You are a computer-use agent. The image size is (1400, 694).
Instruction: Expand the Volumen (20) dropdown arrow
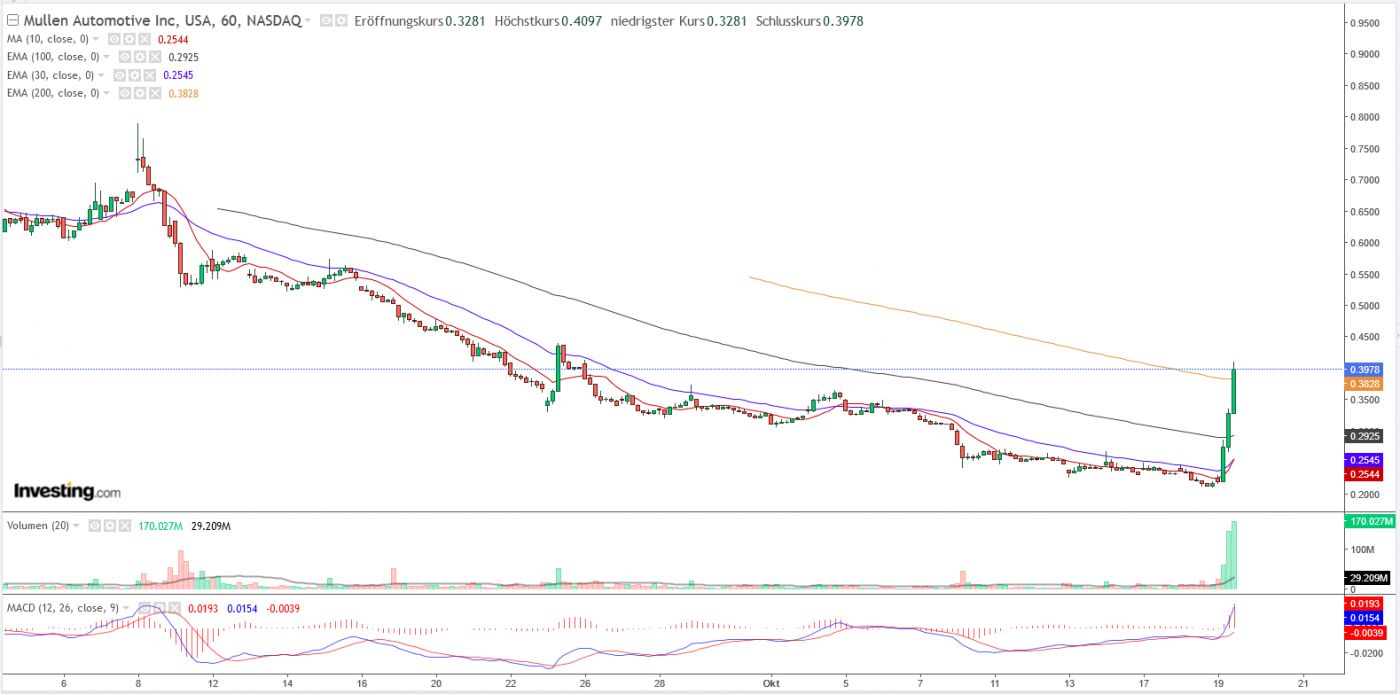tap(76, 526)
